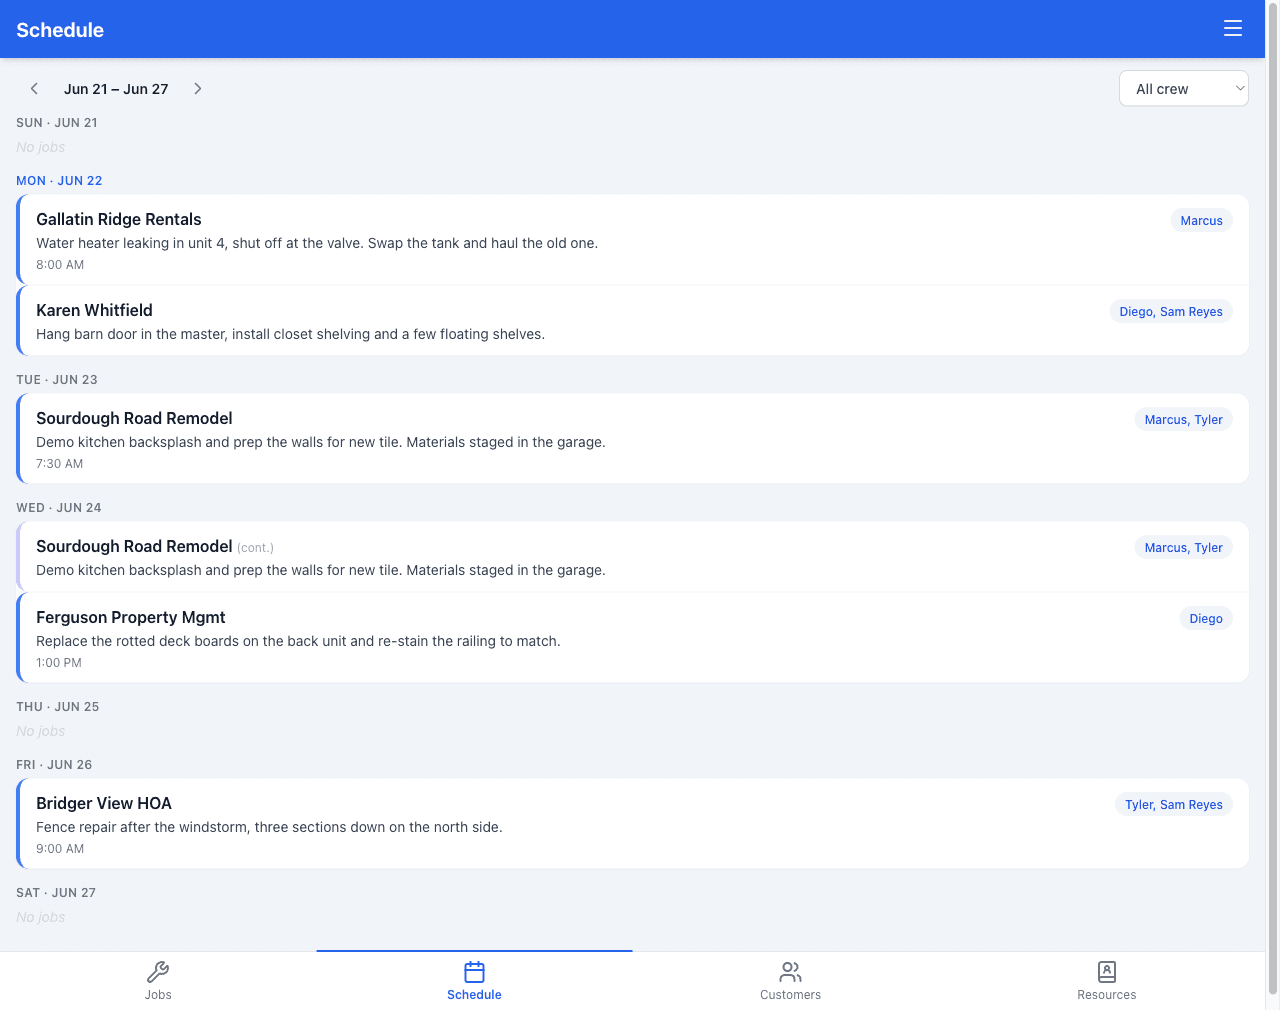Switch to the Jobs tab label
This screenshot has width=1280, height=1010.
point(158,995)
